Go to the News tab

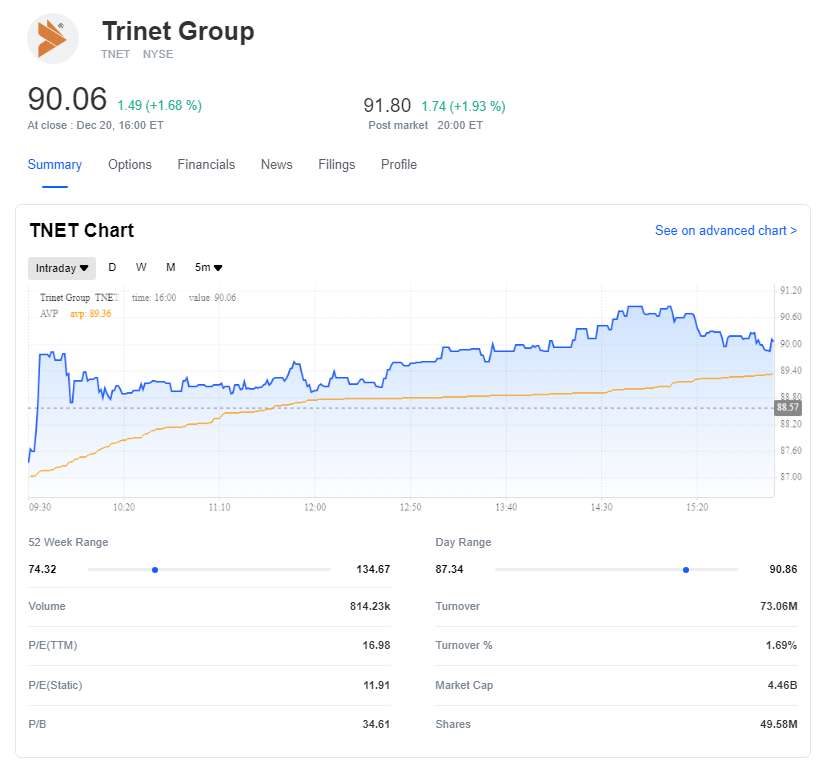[x=277, y=165]
